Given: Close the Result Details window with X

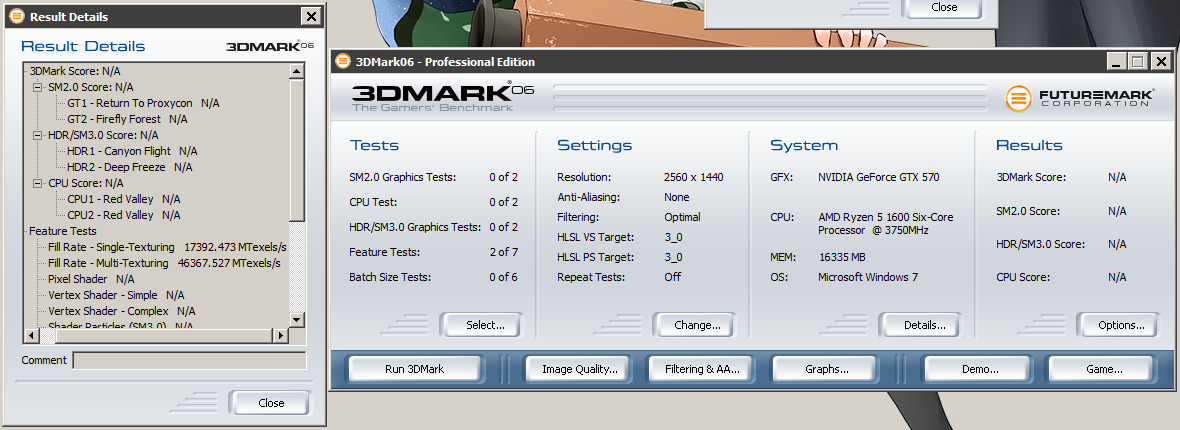Looking at the screenshot, I should click(311, 17).
